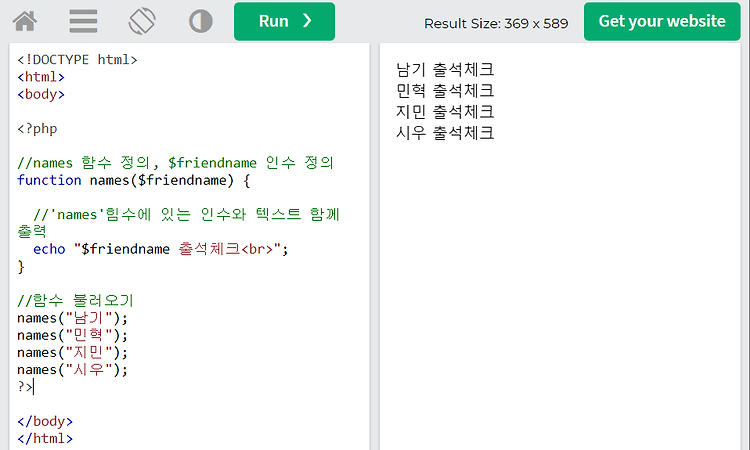Select output line 지민 출석체크
Screen dimensions: 750x450
coord(445,112)
